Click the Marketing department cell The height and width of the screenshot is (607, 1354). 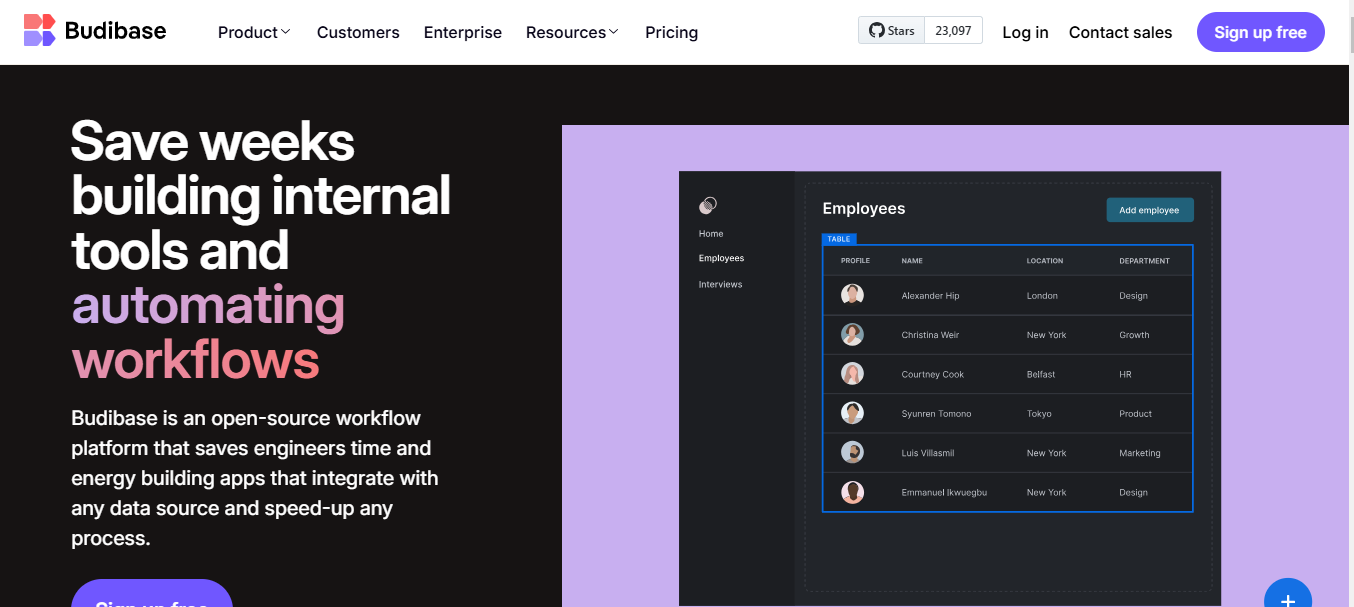click(1140, 453)
